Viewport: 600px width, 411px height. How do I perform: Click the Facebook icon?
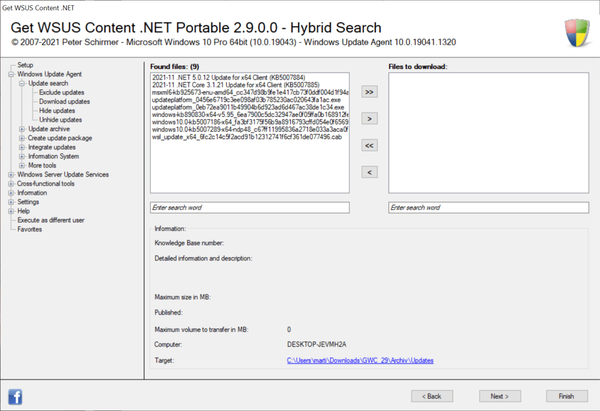(16, 394)
